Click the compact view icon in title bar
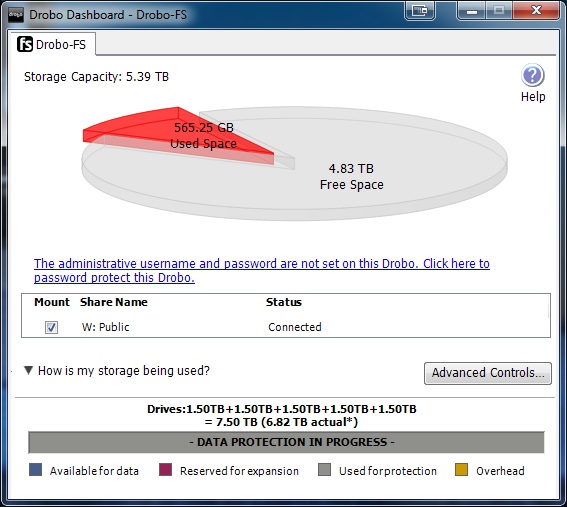This screenshot has height=507, width=567. pos(420,10)
